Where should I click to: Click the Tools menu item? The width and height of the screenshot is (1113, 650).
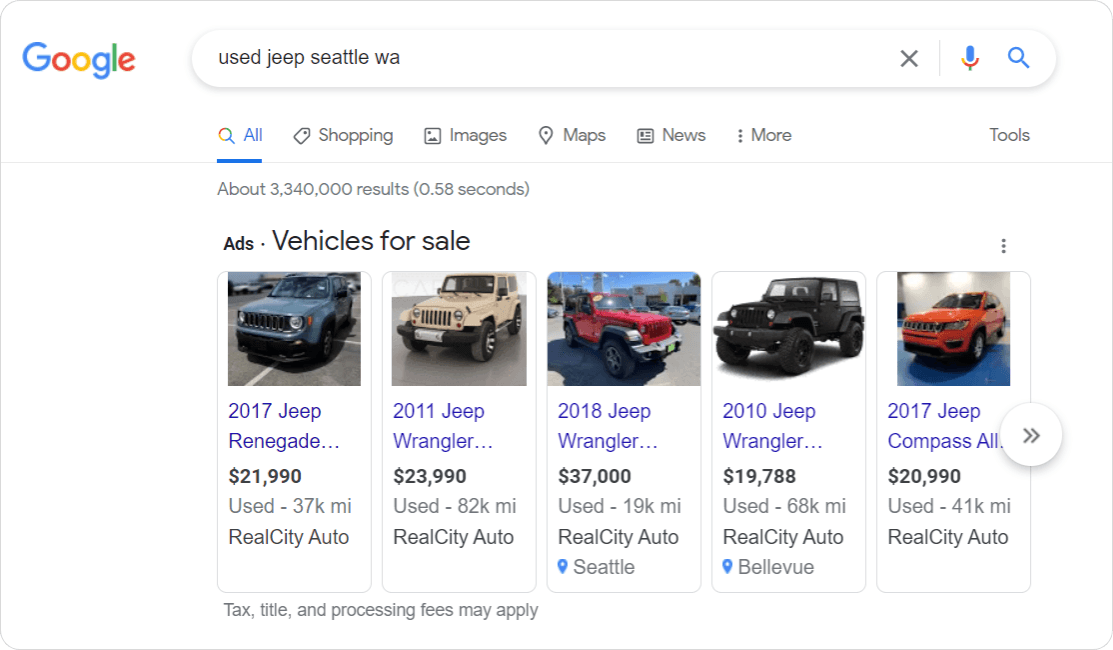tap(1009, 135)
